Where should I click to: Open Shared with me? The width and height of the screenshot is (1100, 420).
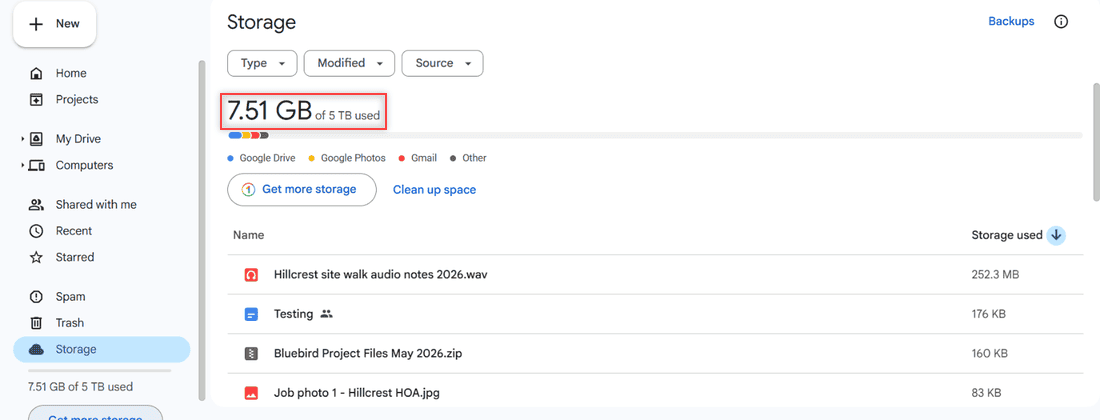pos(96,205)
